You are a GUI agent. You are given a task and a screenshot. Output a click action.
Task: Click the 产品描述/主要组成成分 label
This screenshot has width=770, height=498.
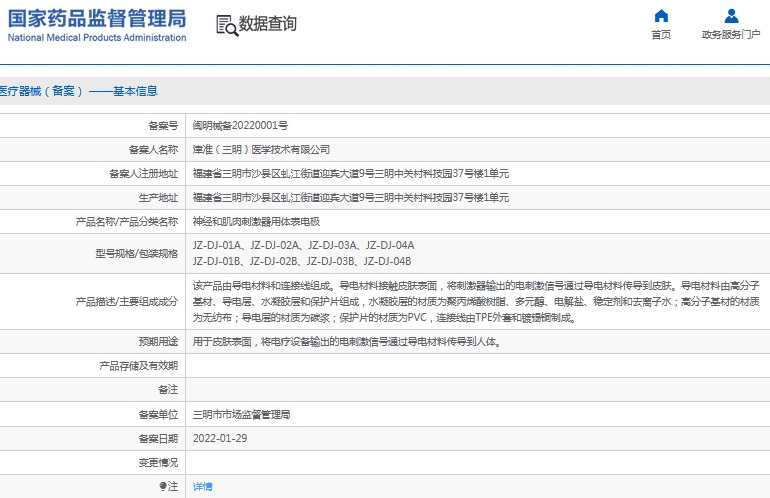coord(127,302)
